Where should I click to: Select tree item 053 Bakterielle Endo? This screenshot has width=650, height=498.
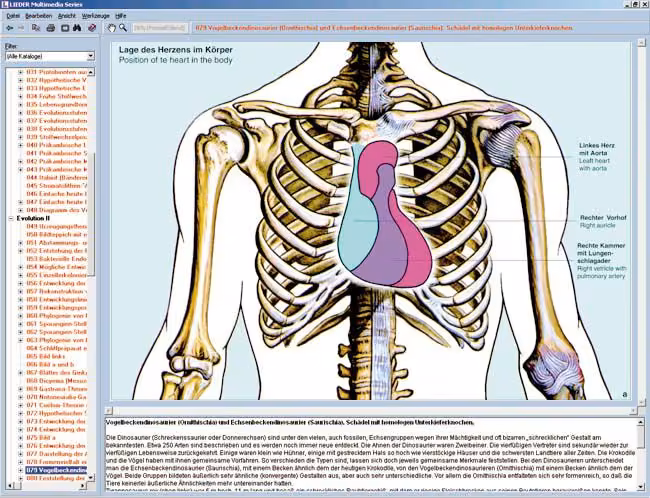56,259
